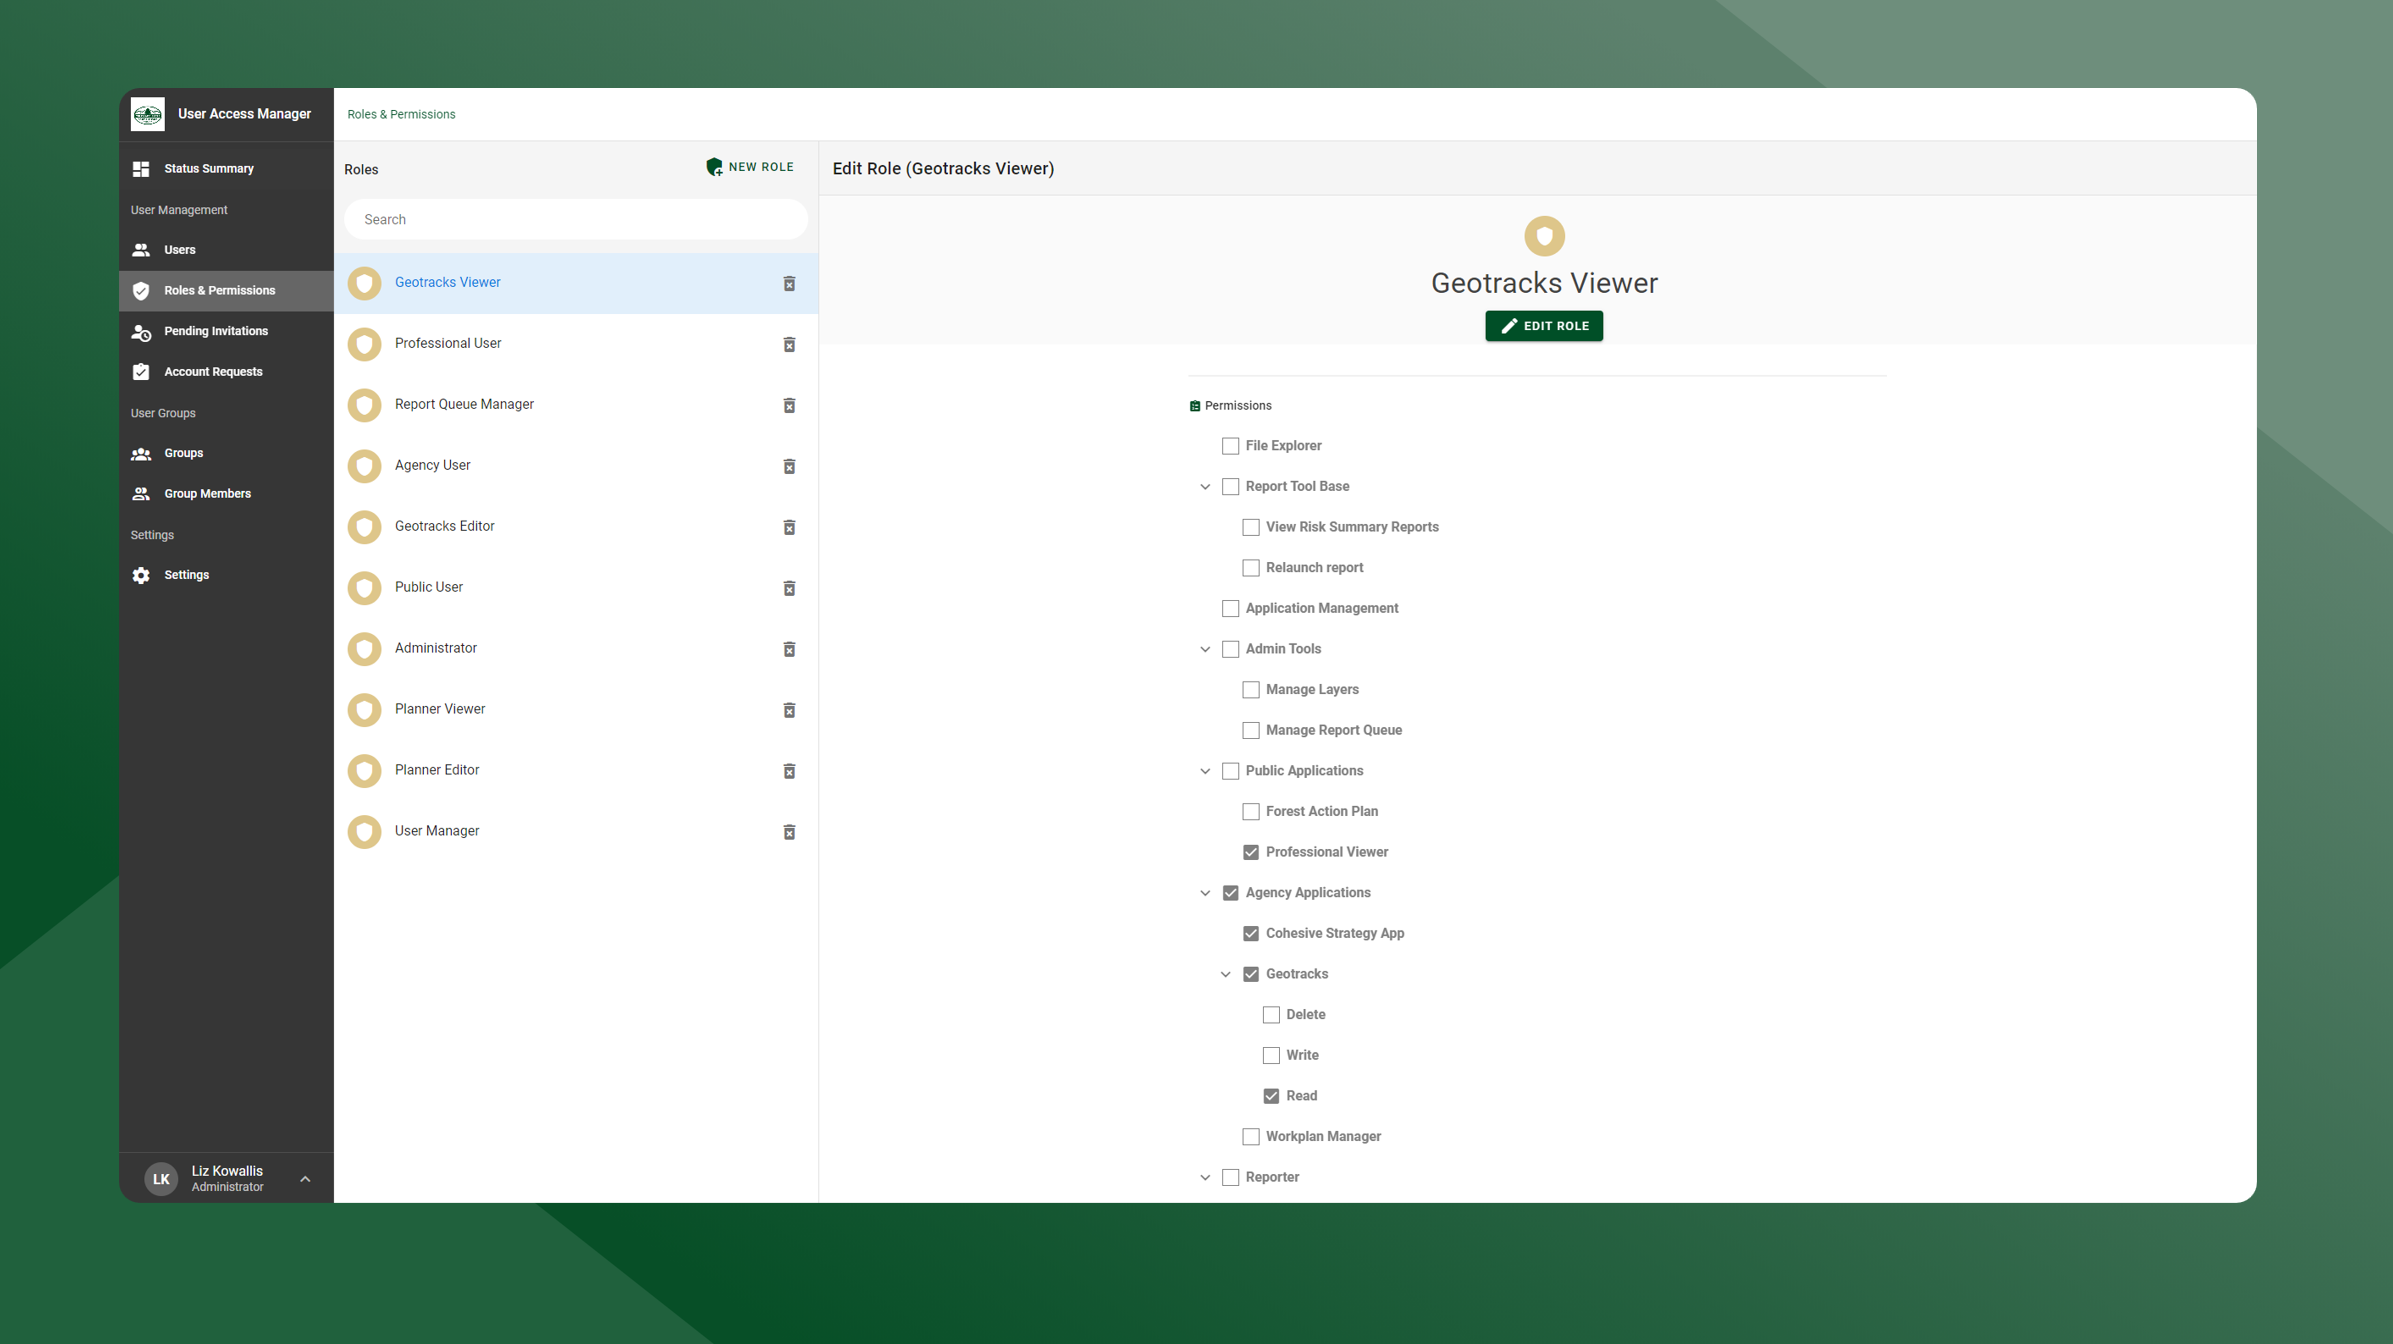The height and width of the screenshot is (1344, 2393).
Task: Click the Groups icon in sidebar
Action: [x=141, y=454]
